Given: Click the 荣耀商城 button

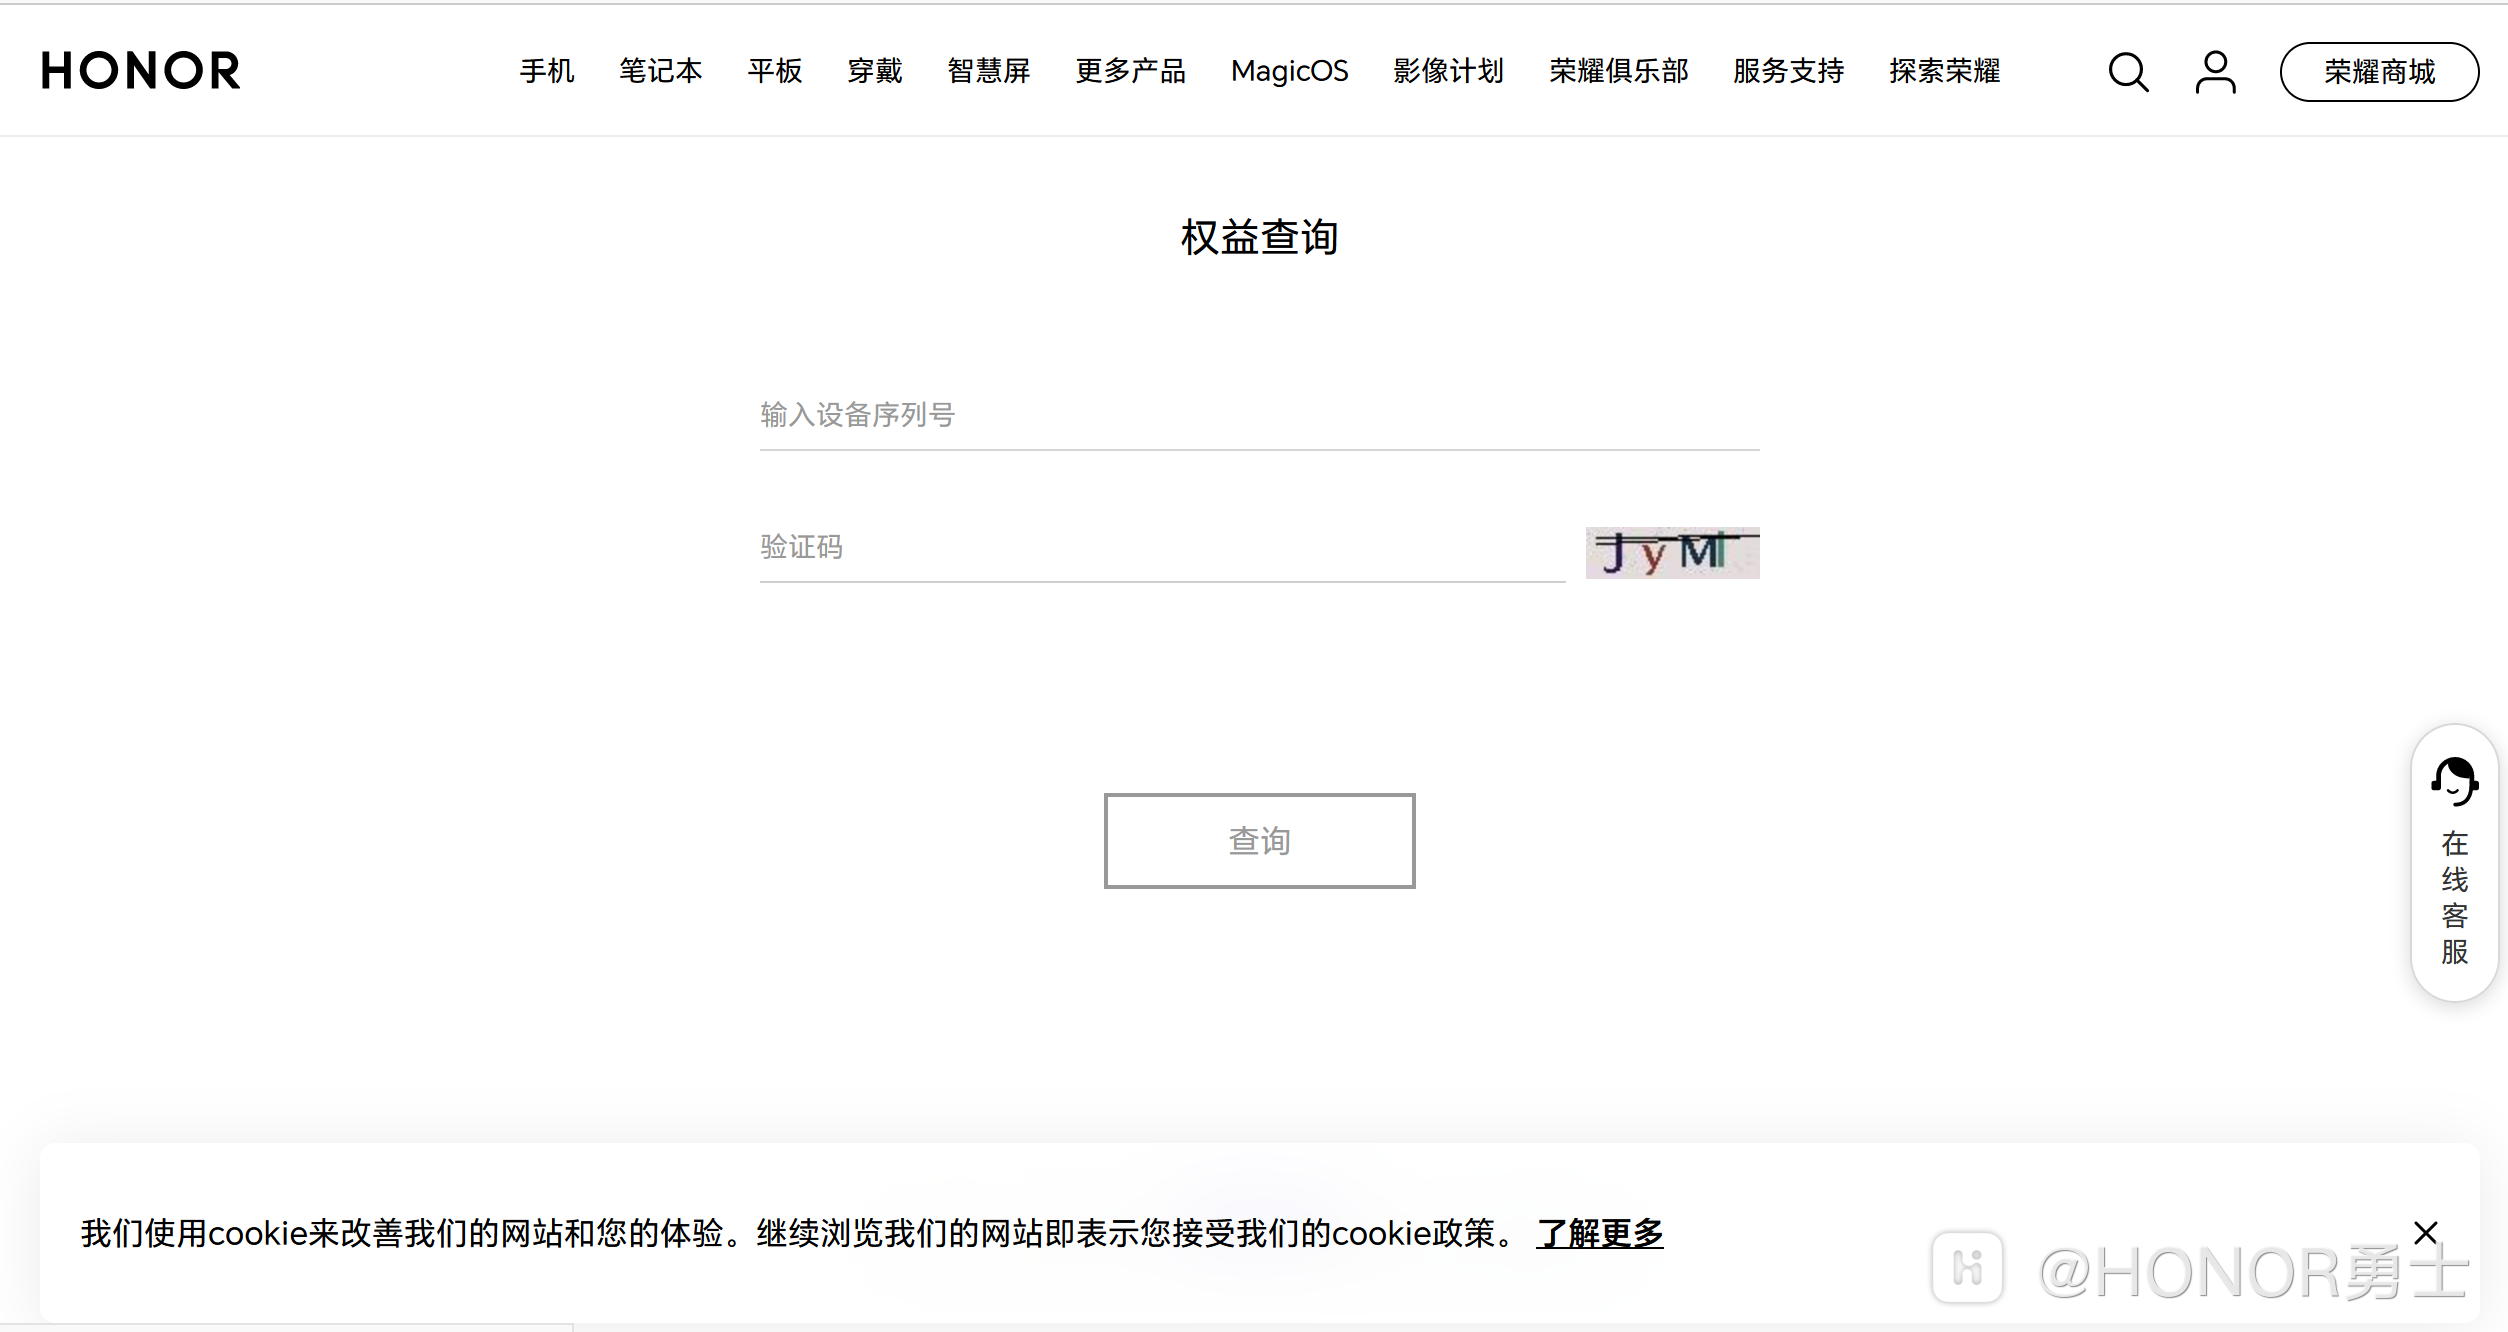Looking at the screenshot, I should [2379, 72].
